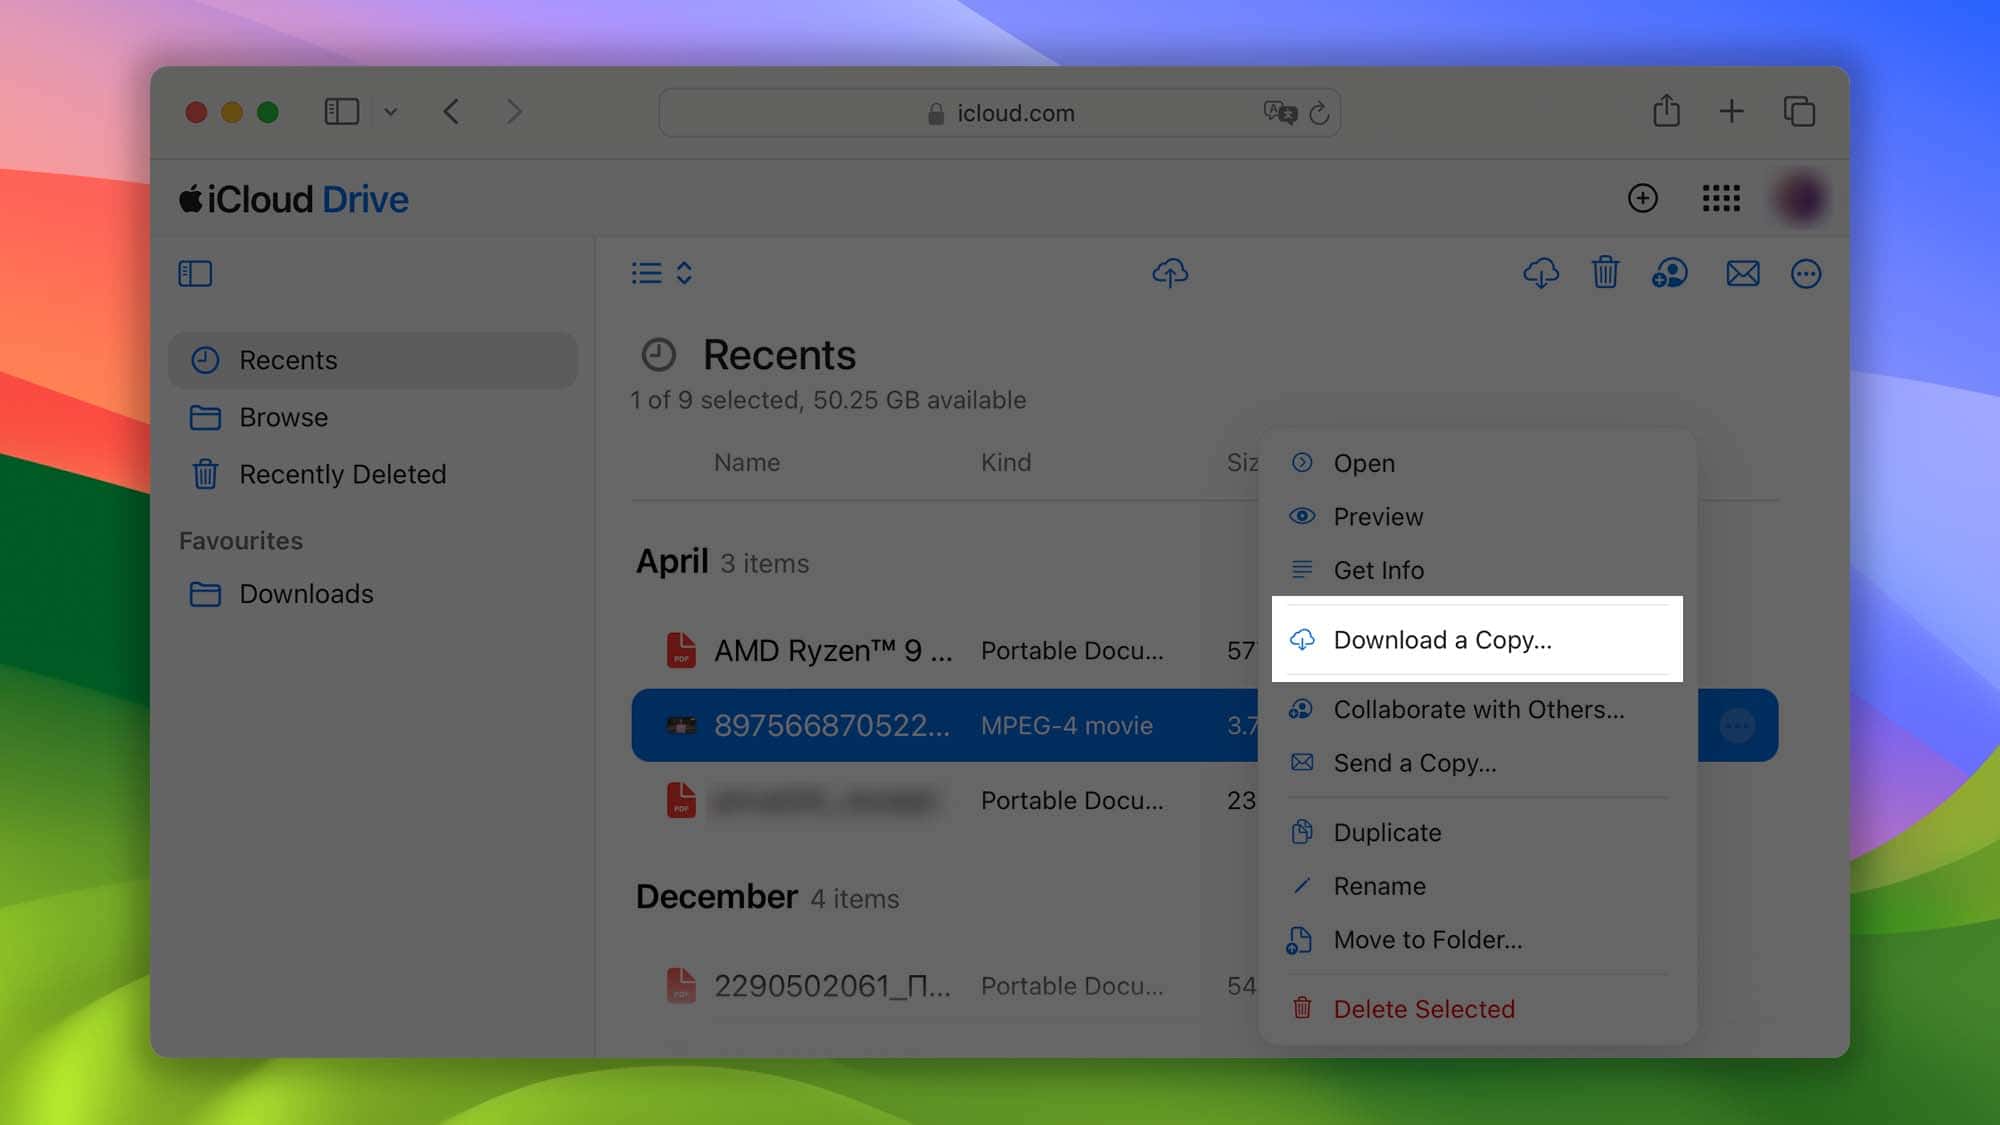Open Recently Deleted in sidebar
Viewport: 2000px width, 1125px height.
point(342,474)
